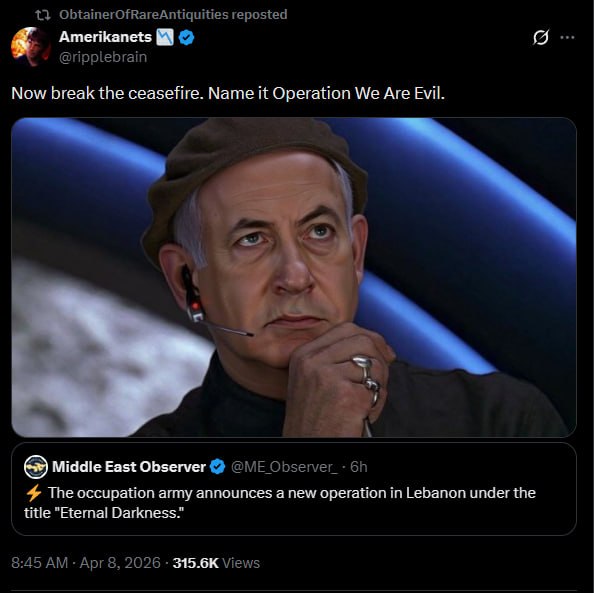594x593 pixels.
Task: Open the @ME_Observer_ handle
Action: point(284,467)
